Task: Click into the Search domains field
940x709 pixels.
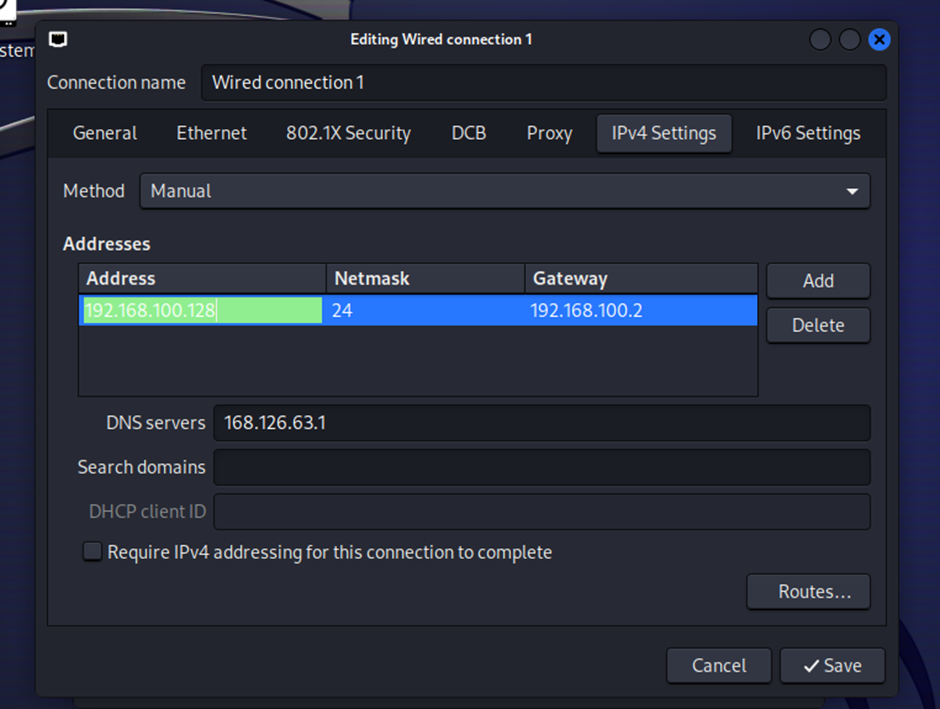Action: point(542,467)
